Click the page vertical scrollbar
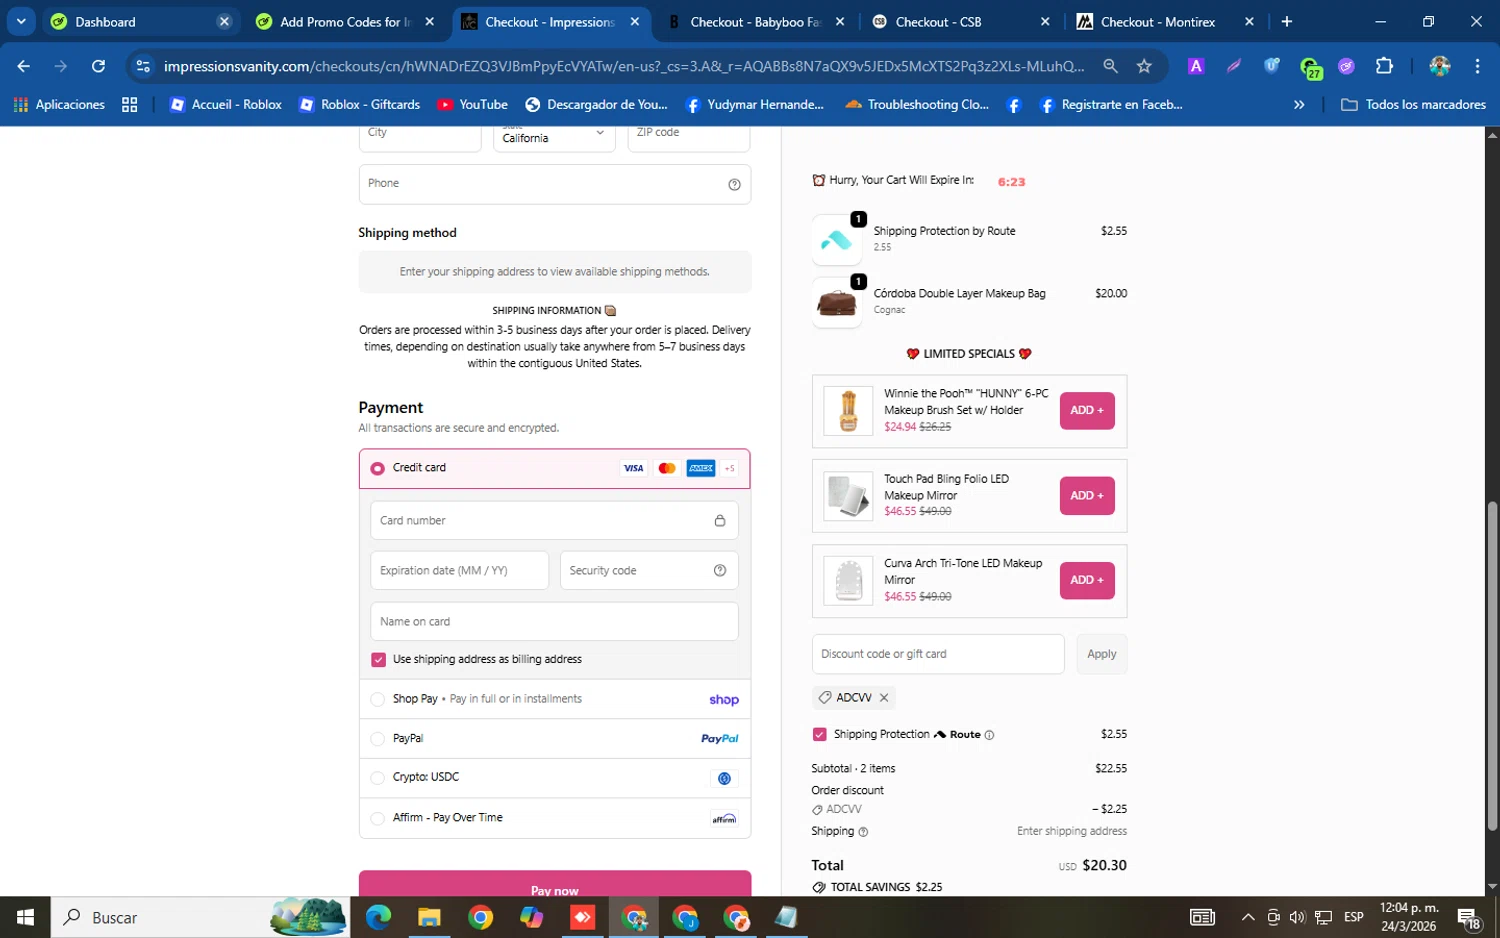The image size is (1500, 938). point(1492,665)
